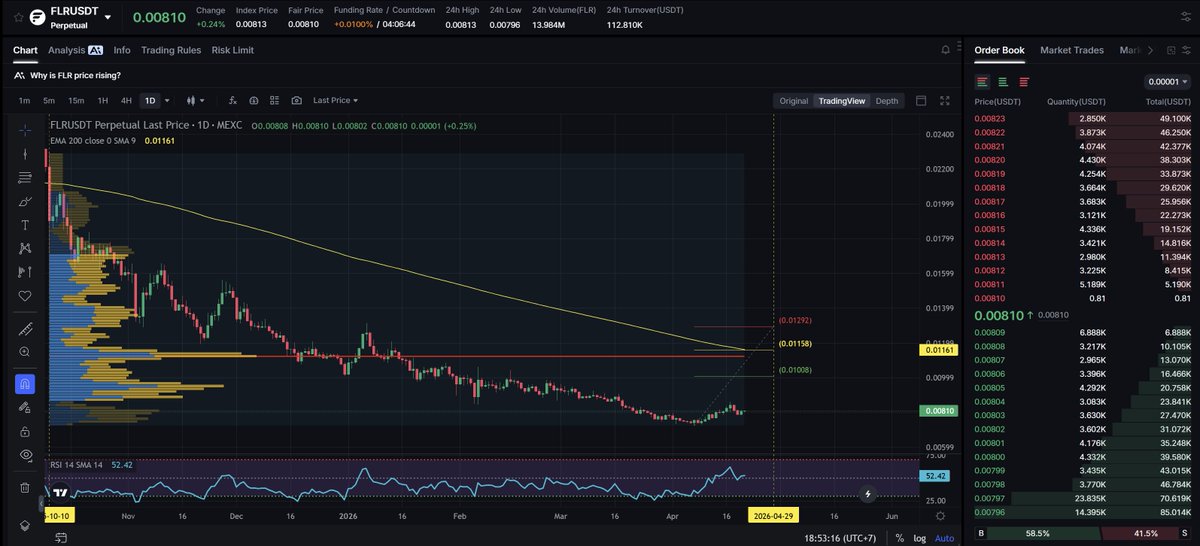Toggle log scale on price axis

click(x=918, y=539)
